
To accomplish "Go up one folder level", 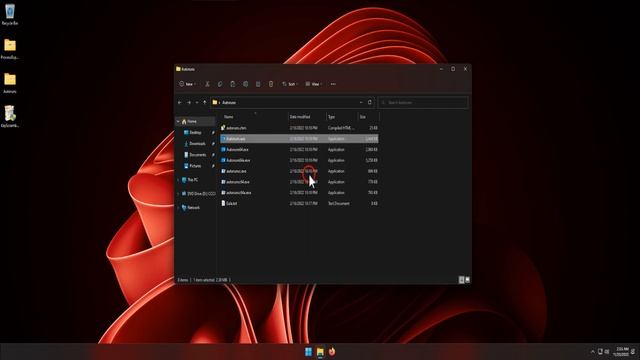I will point(204,102).
